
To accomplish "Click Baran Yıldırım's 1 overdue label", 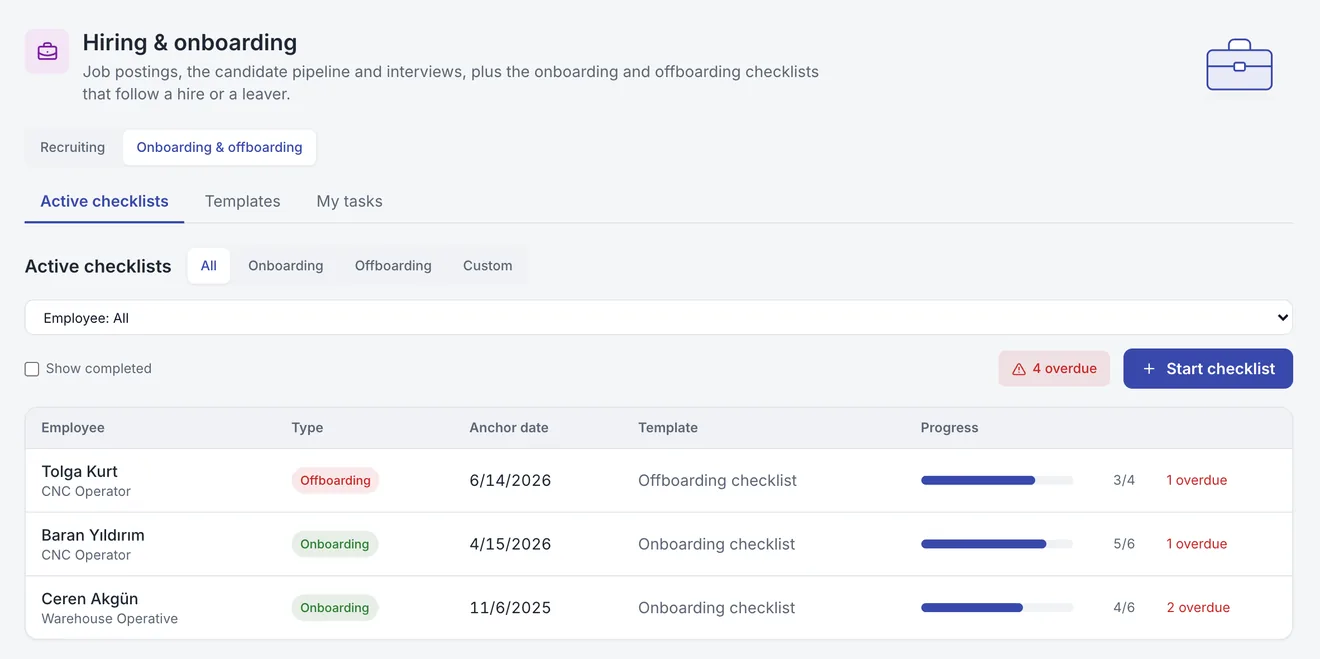I will (x=1196, y=544).
